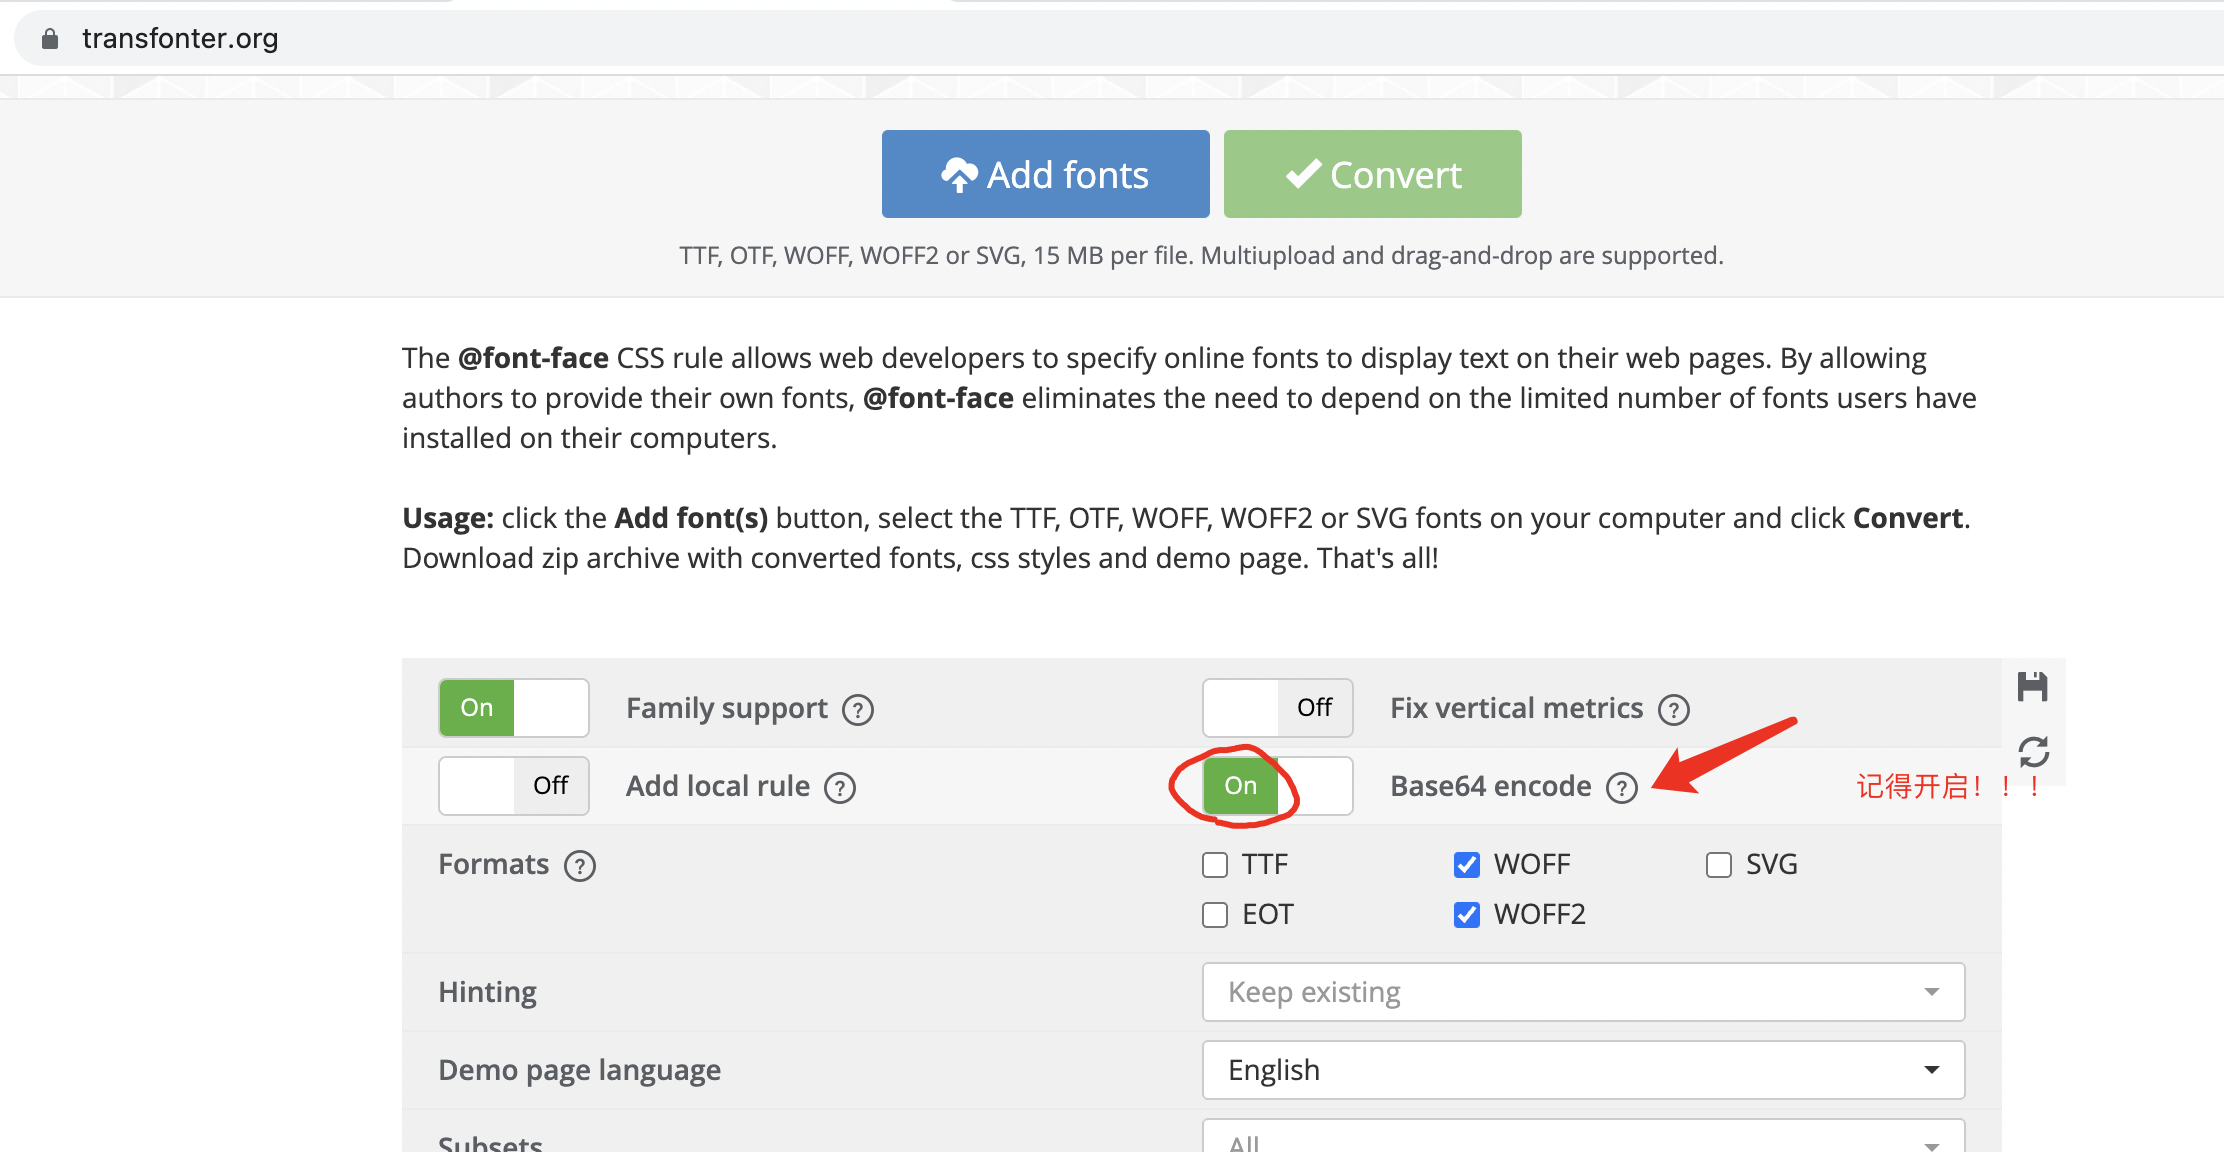Check the TTF format checkbox
Viewport: 2224px width, 1152px height.
1215,865
